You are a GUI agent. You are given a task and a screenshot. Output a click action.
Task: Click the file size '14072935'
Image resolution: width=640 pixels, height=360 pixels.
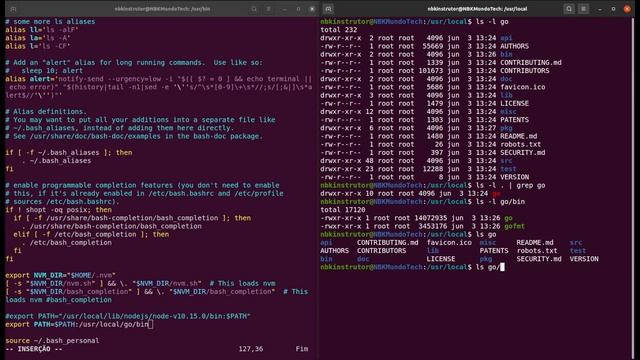click(x=431, y=218)
